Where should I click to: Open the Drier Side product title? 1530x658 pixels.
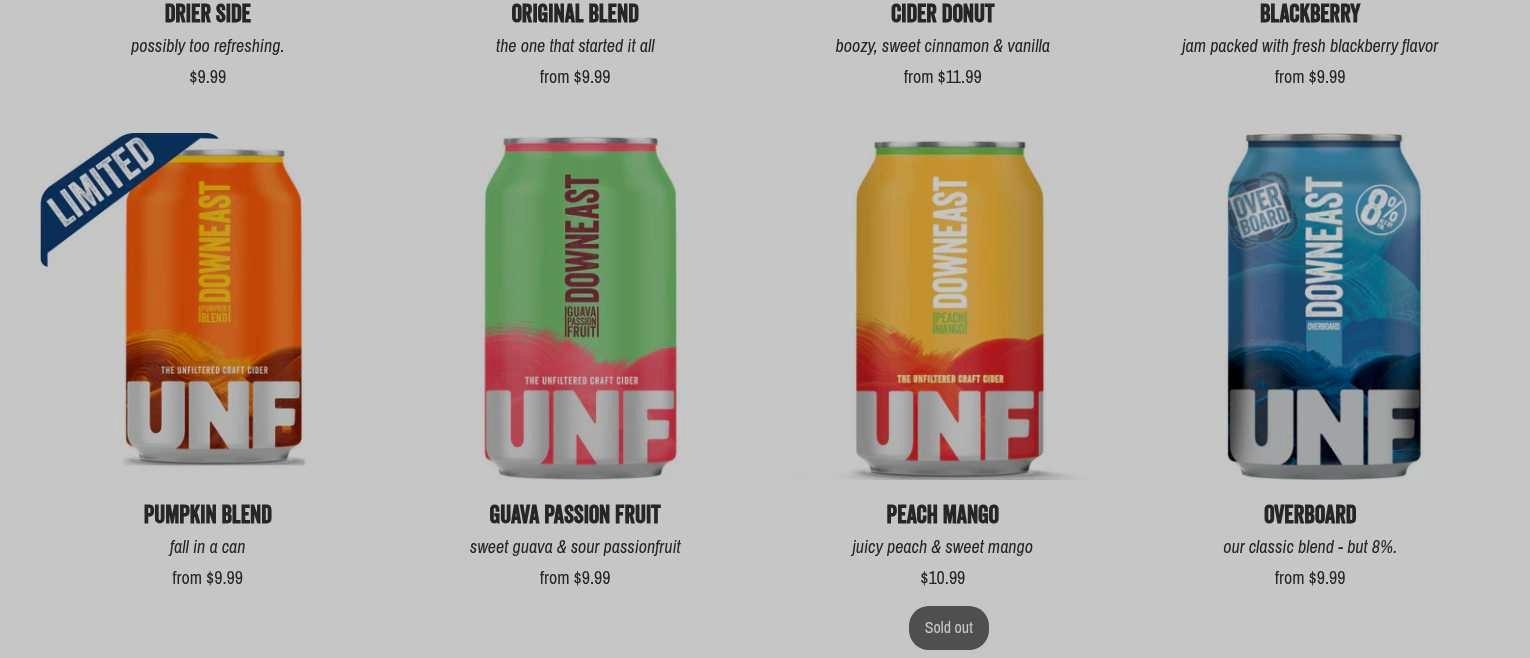point(208,14)
